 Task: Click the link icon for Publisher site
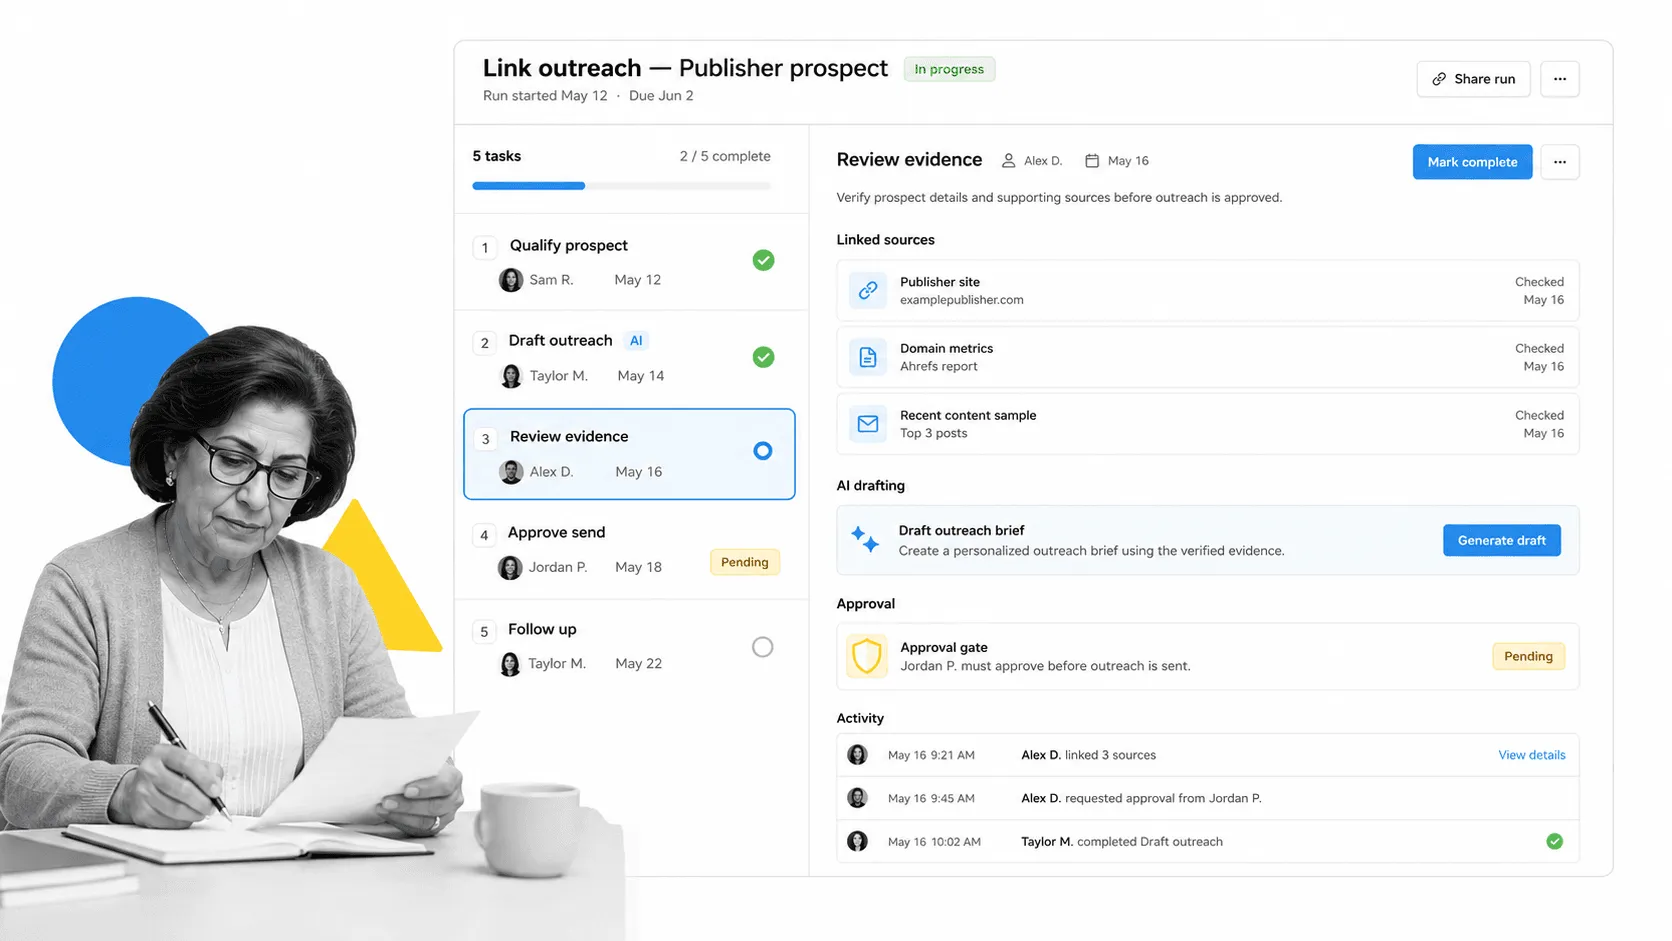click(x=868, y=290)
